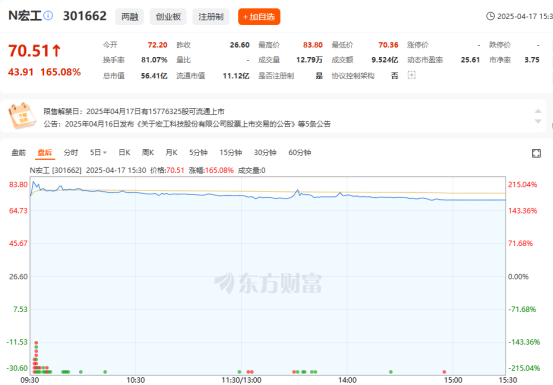Select the 周K chart tab
Image resolution: width=553 pixels, height=385 pixels.
148,153
